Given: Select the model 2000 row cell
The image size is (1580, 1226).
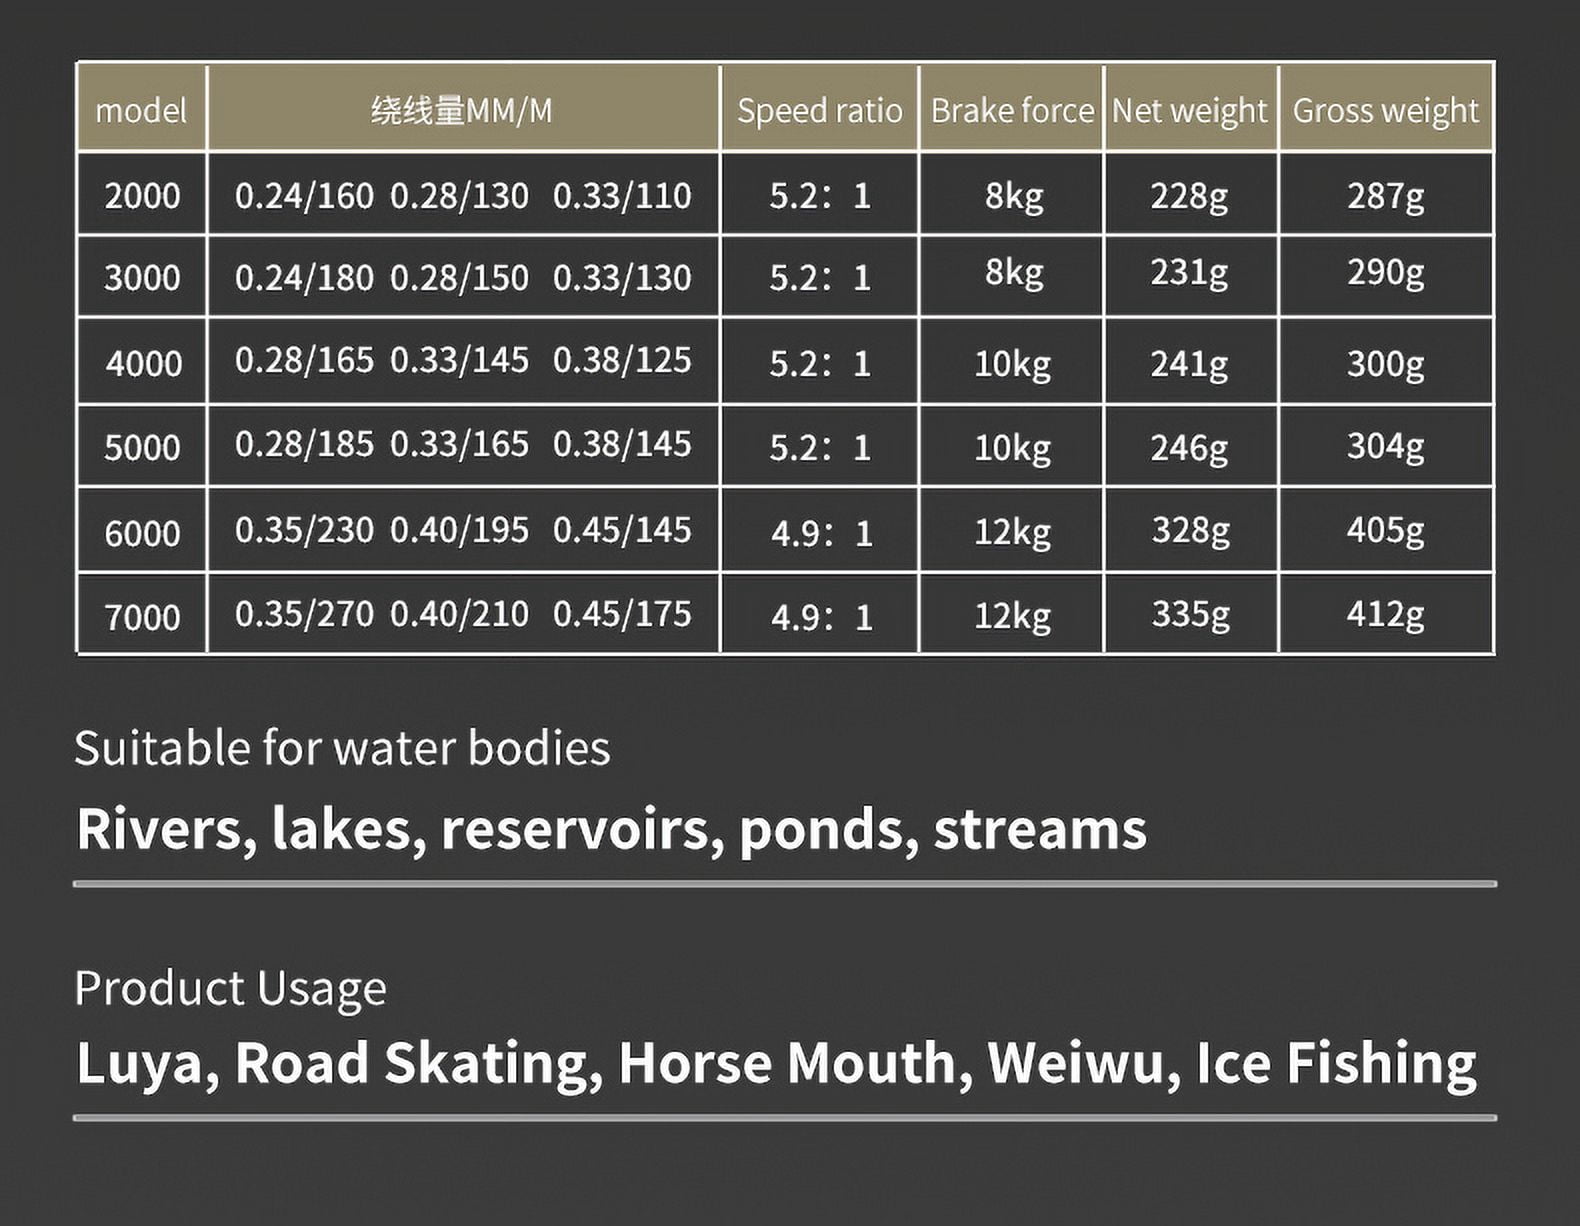Looking at the screenshot, I should click(142, 195).
